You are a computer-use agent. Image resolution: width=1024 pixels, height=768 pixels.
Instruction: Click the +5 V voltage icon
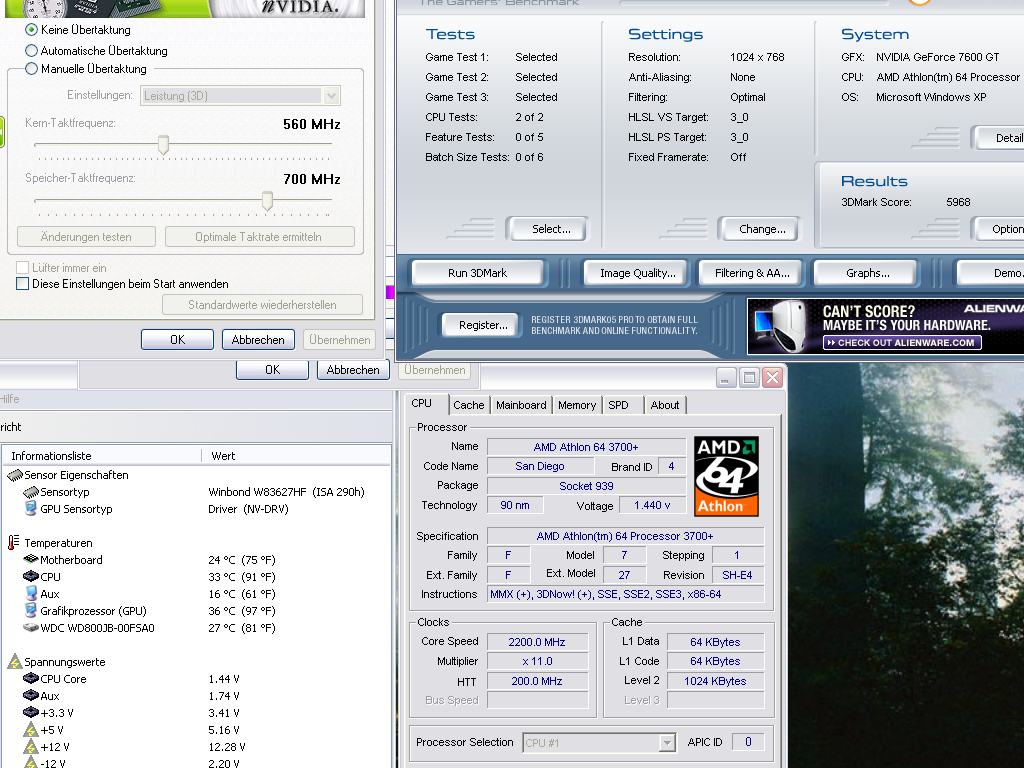[x=31, y=729]
